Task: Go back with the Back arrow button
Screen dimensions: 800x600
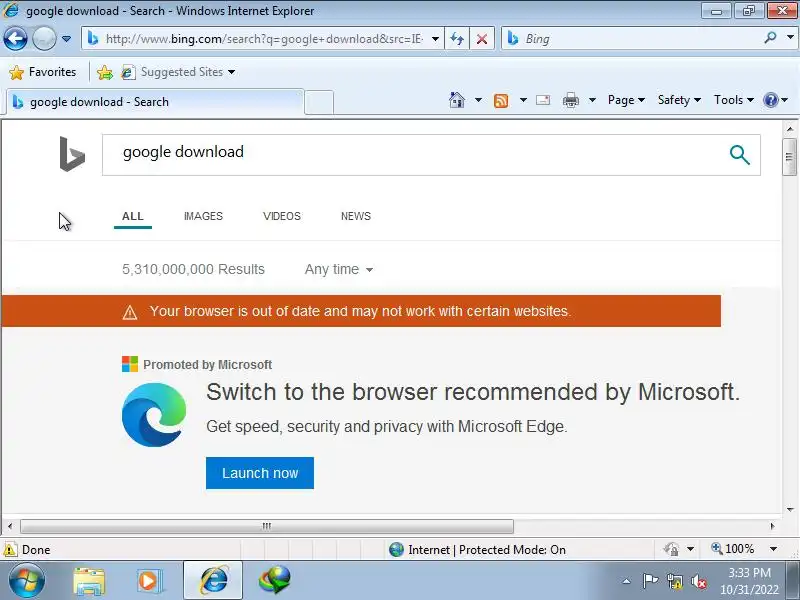Action: coord(15,38)
